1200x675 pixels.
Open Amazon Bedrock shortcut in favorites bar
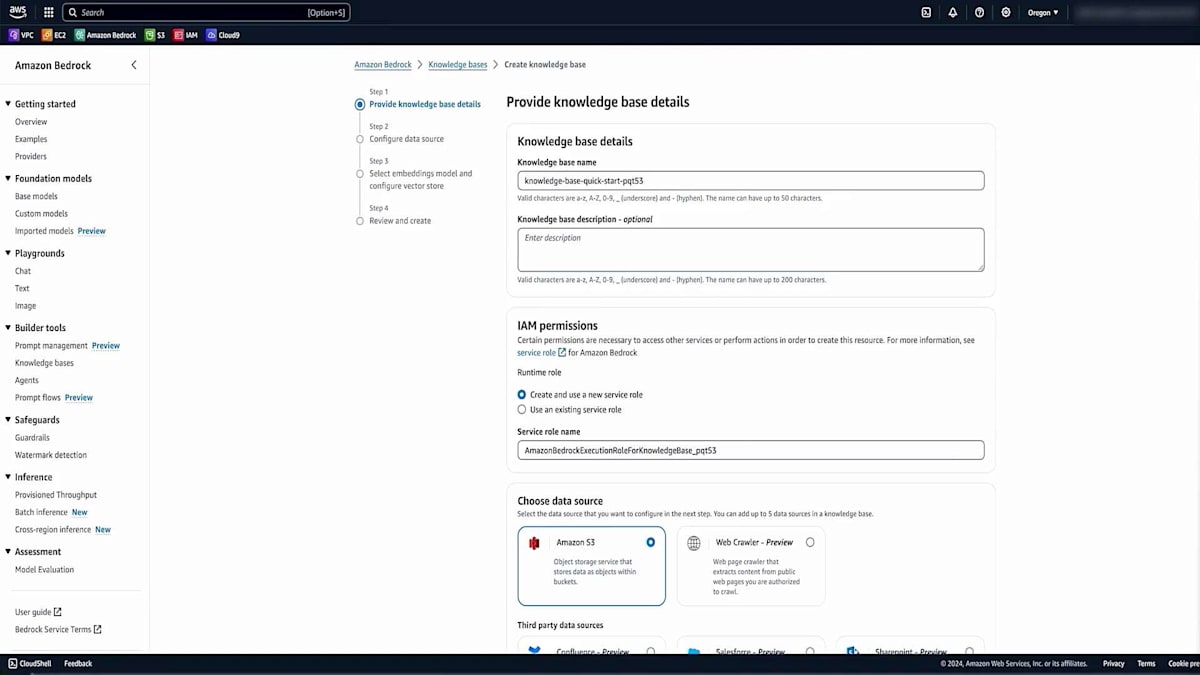coord(106,35)
